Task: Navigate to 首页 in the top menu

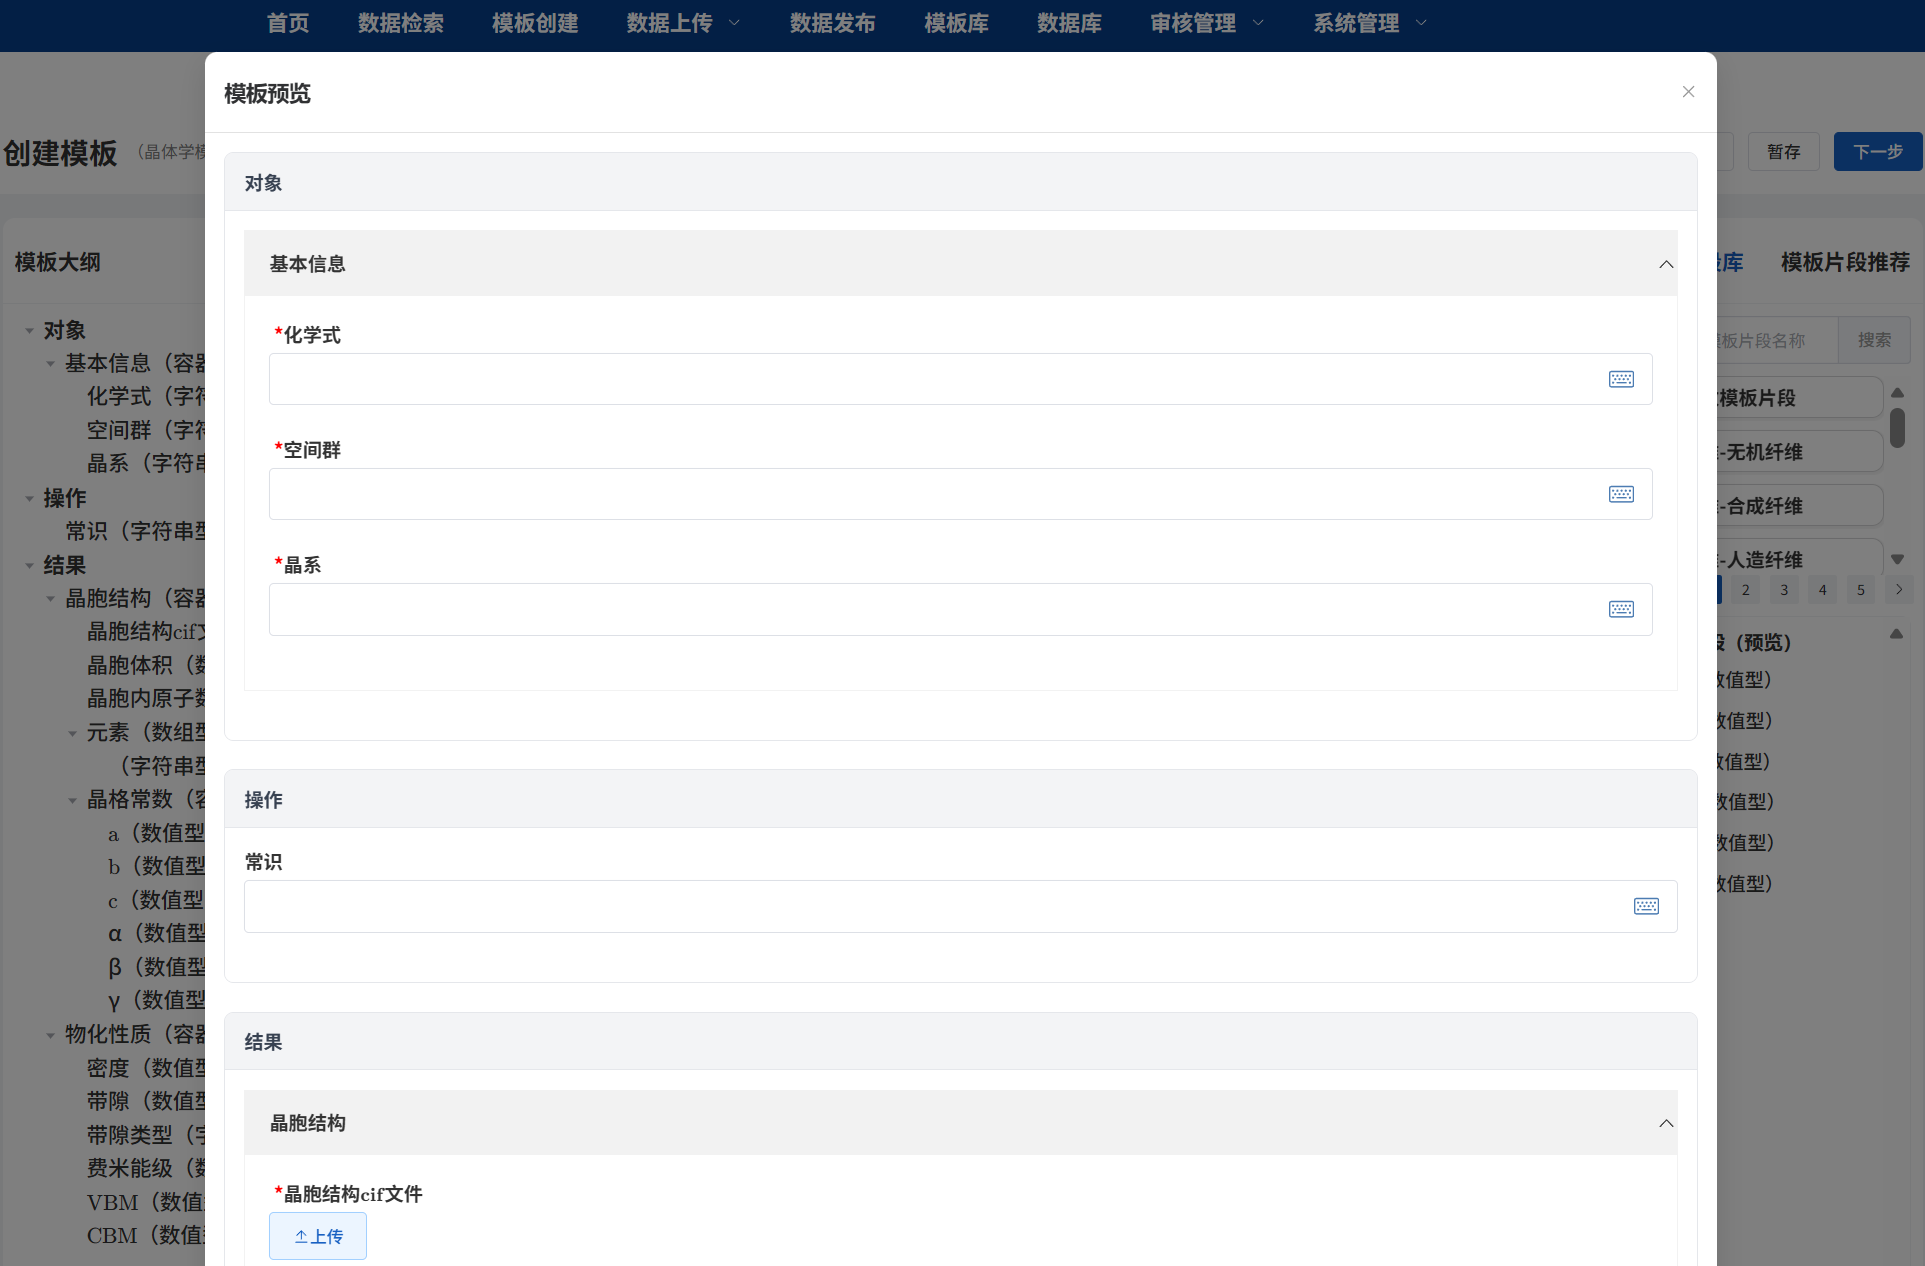Action: point(288,22)
